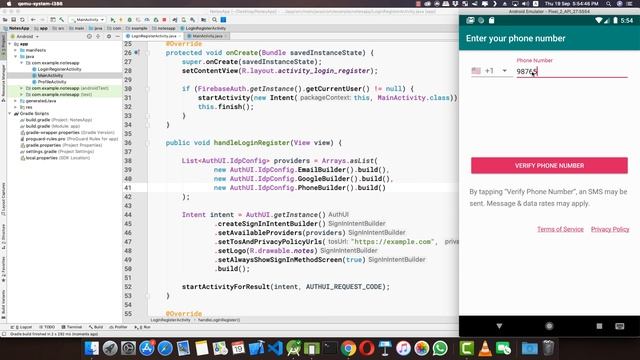Open the Privacy Policy link
The height and width of the screenshot is (360, 640).
(610, 229)
